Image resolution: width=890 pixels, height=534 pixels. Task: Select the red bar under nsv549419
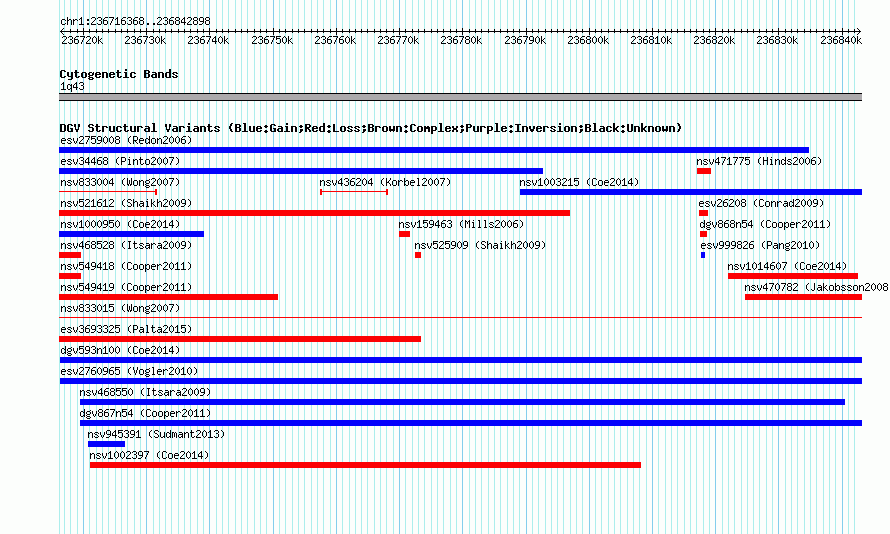(169, 297)
